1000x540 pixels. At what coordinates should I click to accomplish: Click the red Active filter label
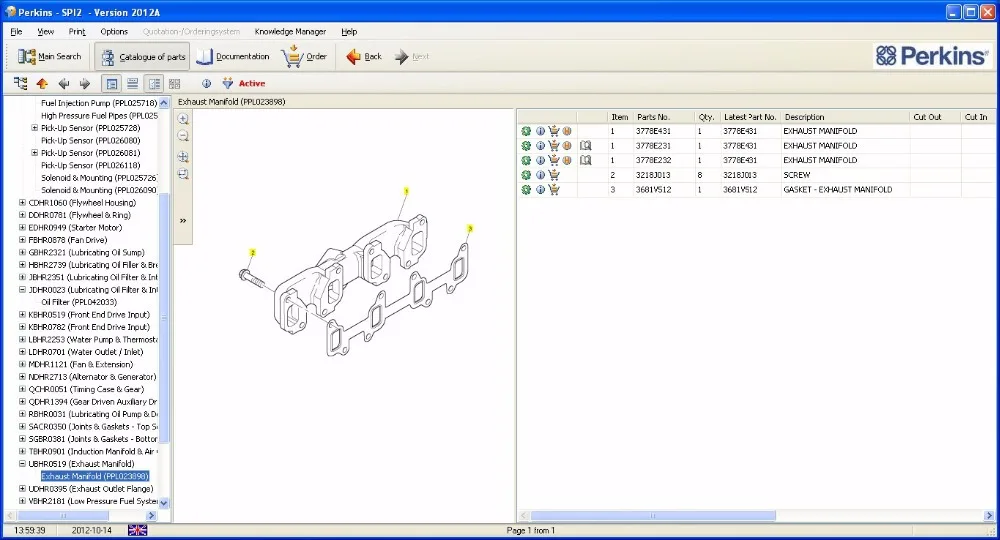[x=252, y=84]
